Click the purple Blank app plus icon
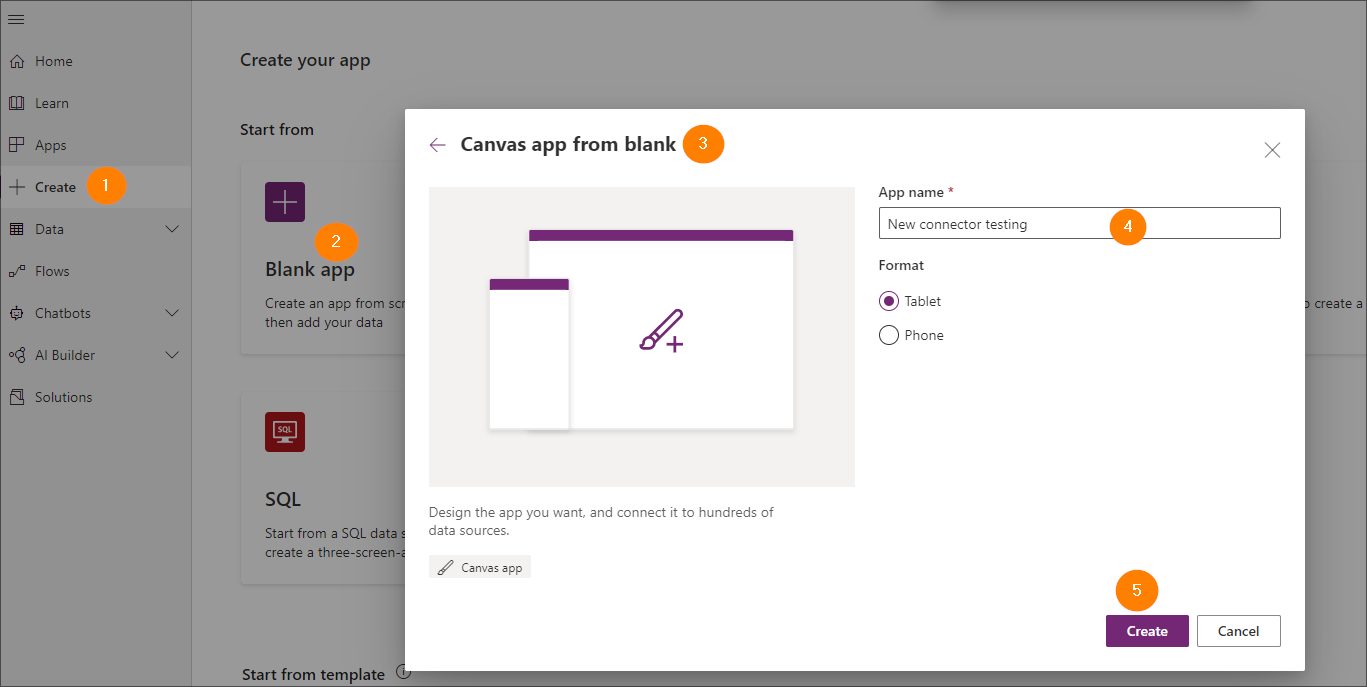 [x=285, y=202]
